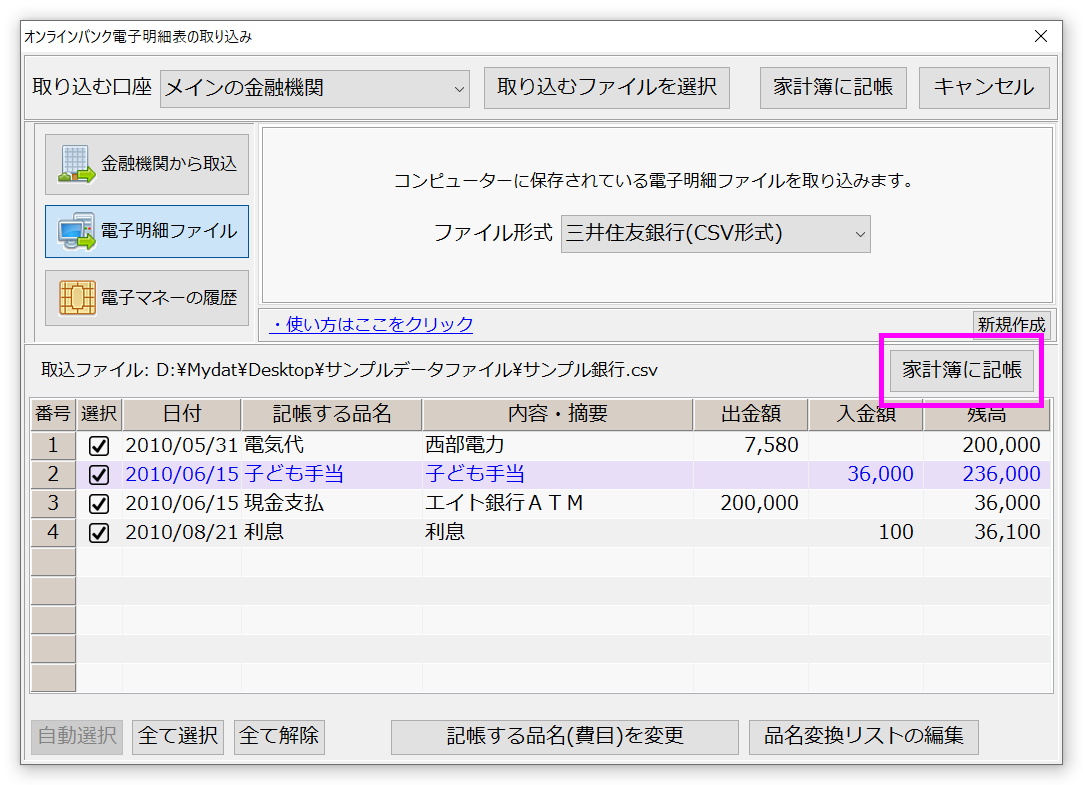Uncheck the checkbox for row 3 現金支払
The image size is (1083, 785).
pyautogui.click(x=99, y=504)
